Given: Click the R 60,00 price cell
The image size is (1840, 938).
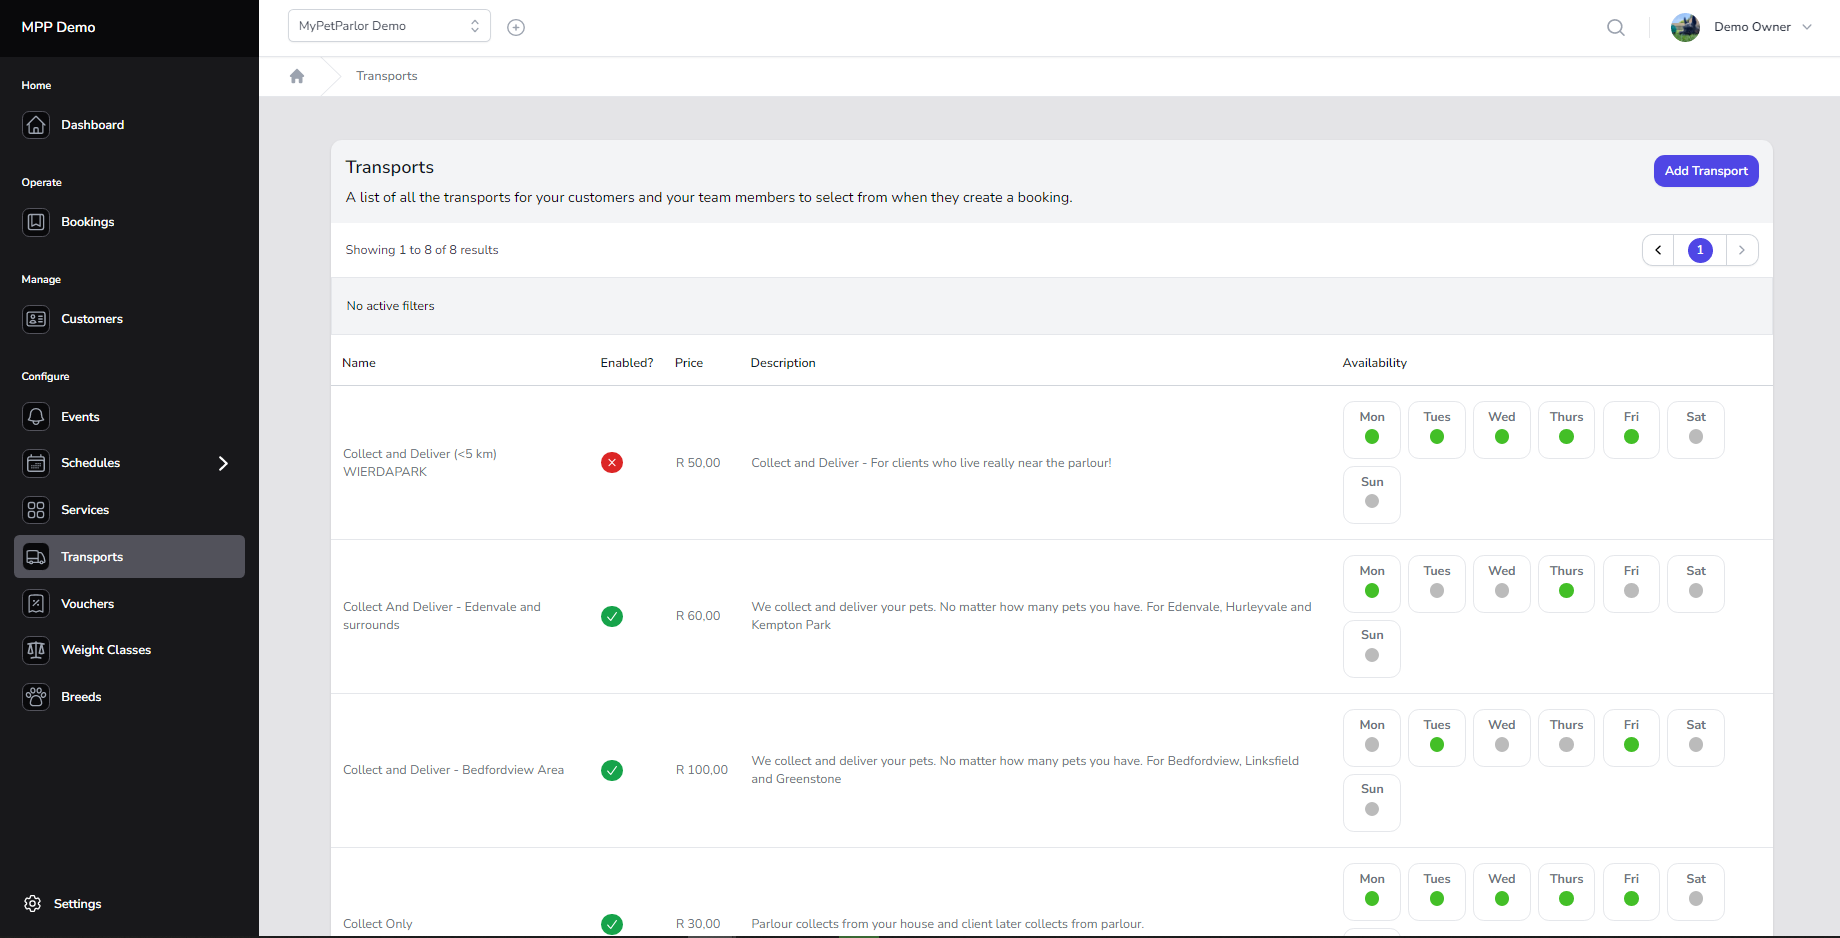Looking at the screenshot, I should point(698,616).
